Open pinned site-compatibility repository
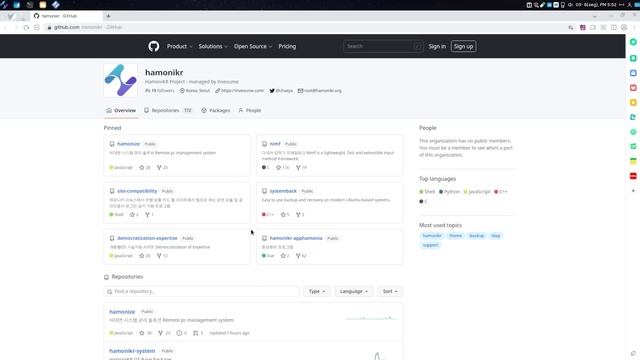Image resolution: width=640 pixels, height=360 pixels. click(x=137, y=191)
